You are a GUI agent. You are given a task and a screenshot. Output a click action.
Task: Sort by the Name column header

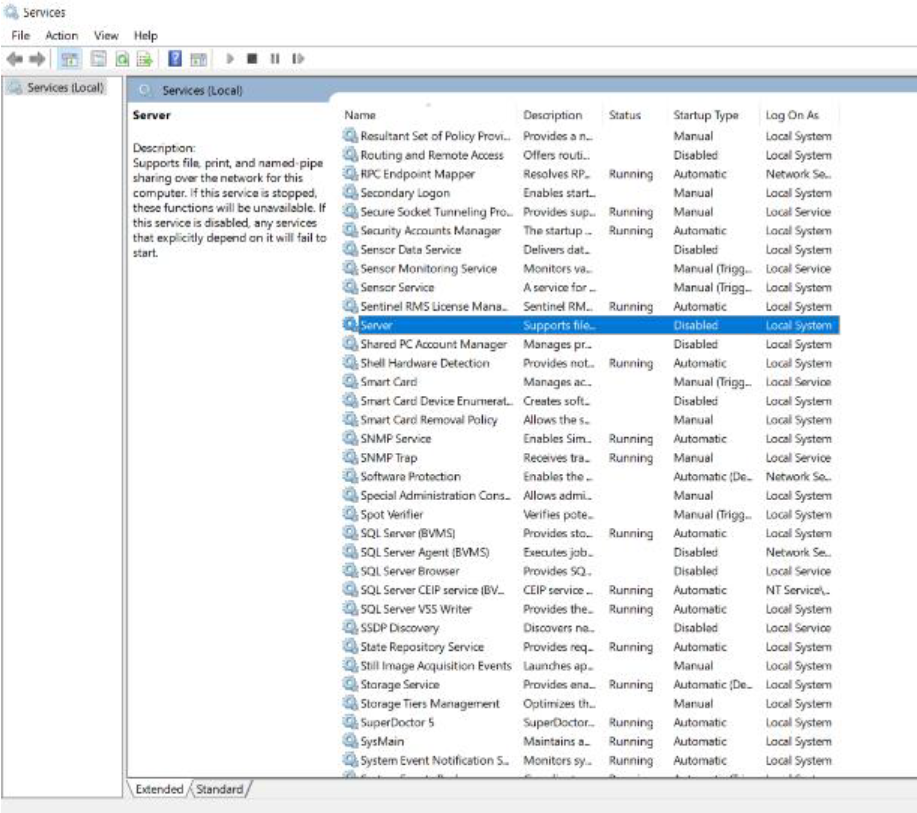[x=359, y=115]
